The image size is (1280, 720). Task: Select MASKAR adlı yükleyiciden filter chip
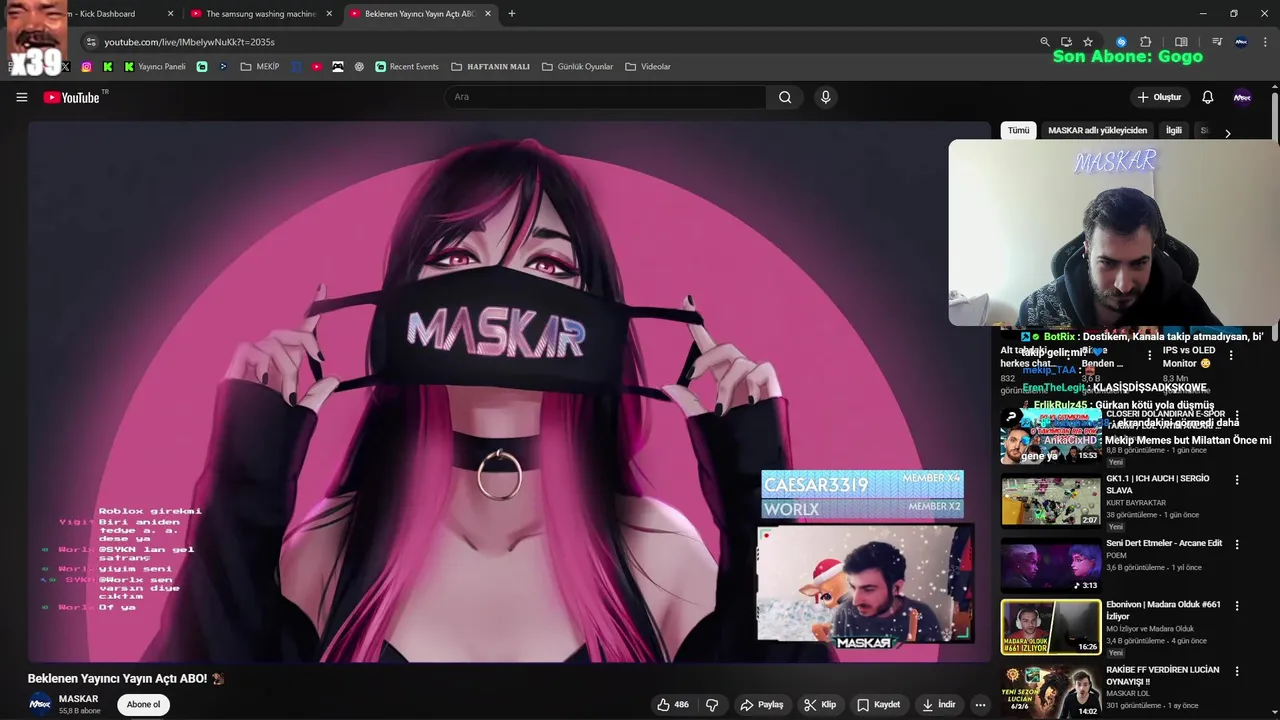[x=1097, y=131]
